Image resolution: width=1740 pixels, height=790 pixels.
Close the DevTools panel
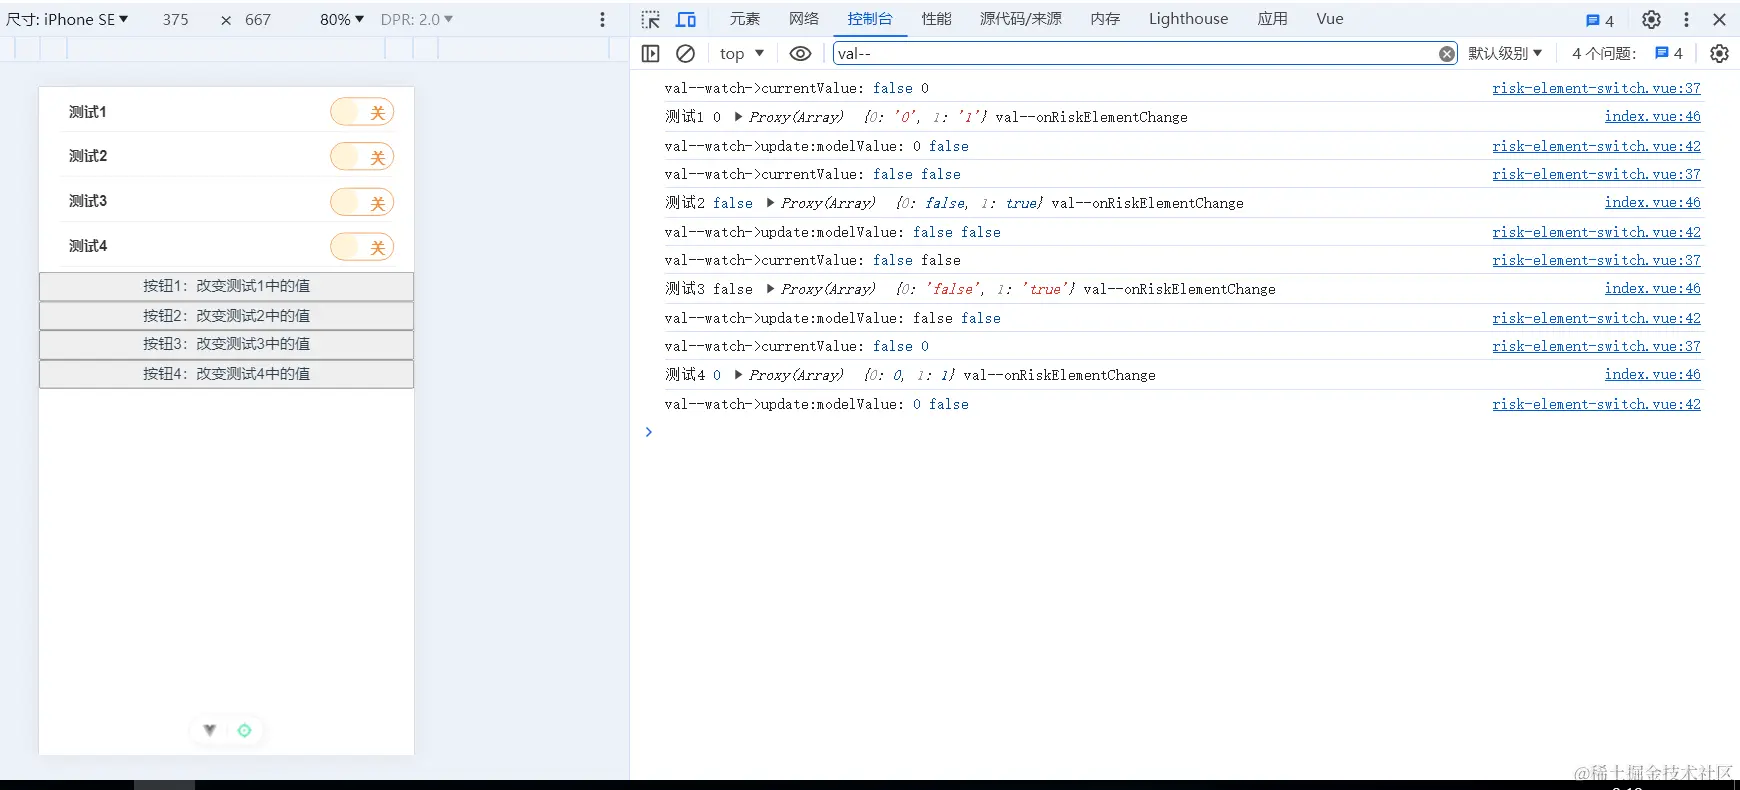tap(1720, 20)
